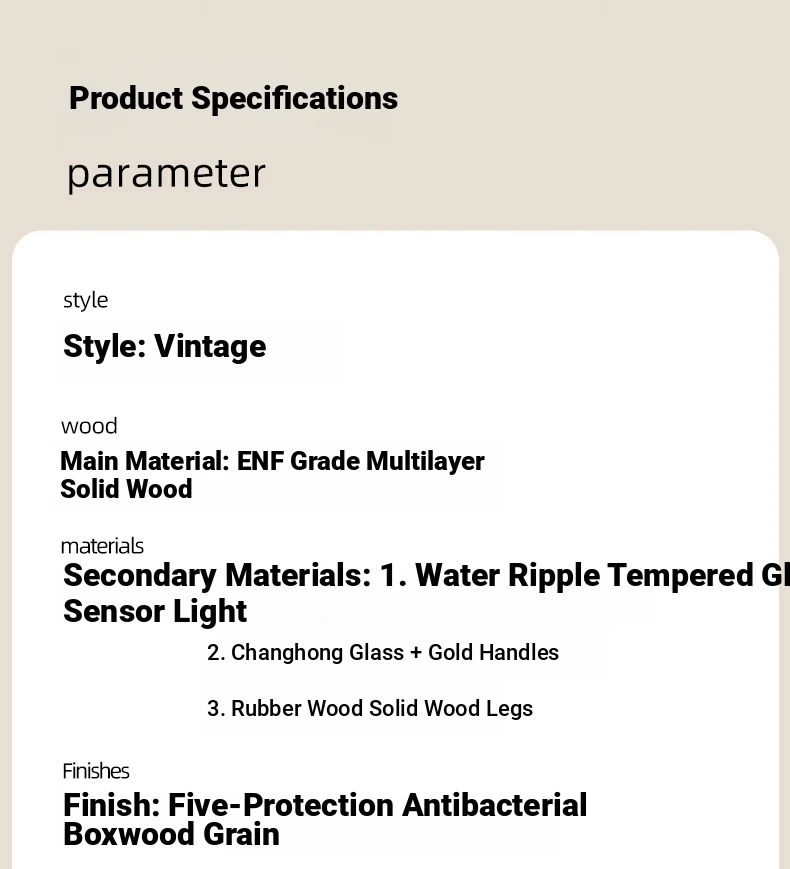Select item '3. Rubber Wood Solid Wood Legs'
The image size is (790, 869).
[370, 709]
